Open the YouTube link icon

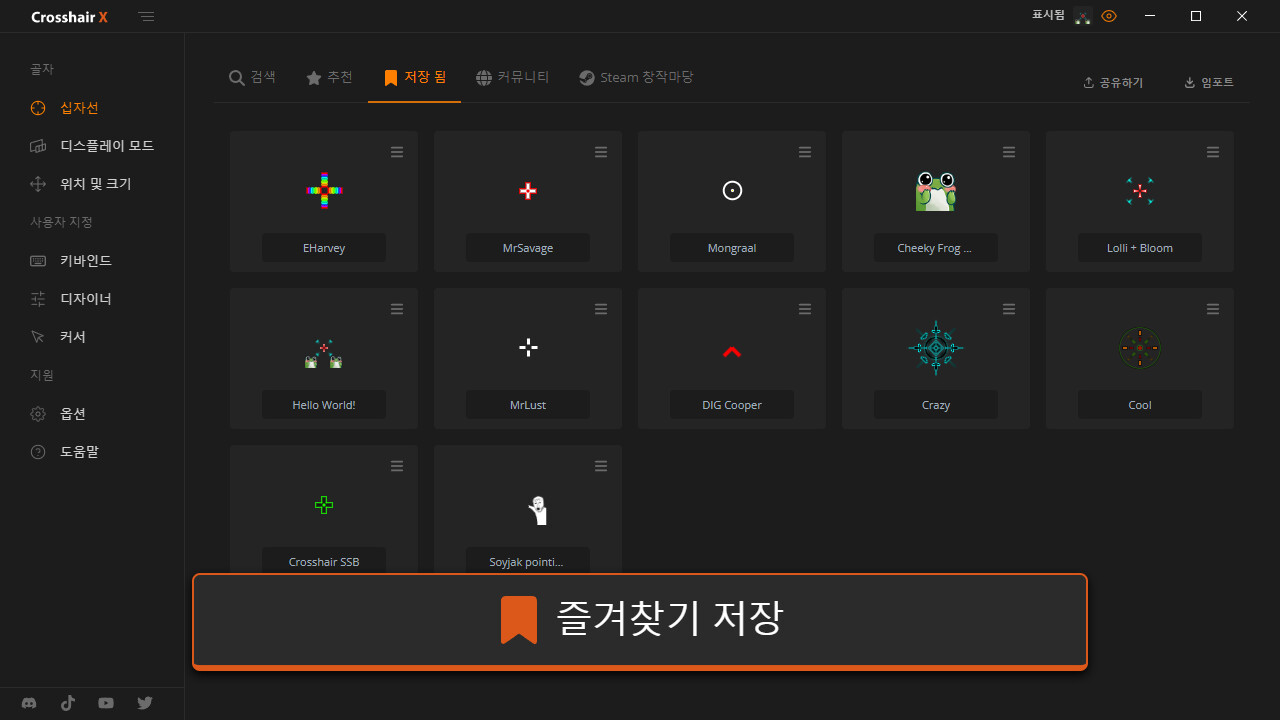pos(106,703)
